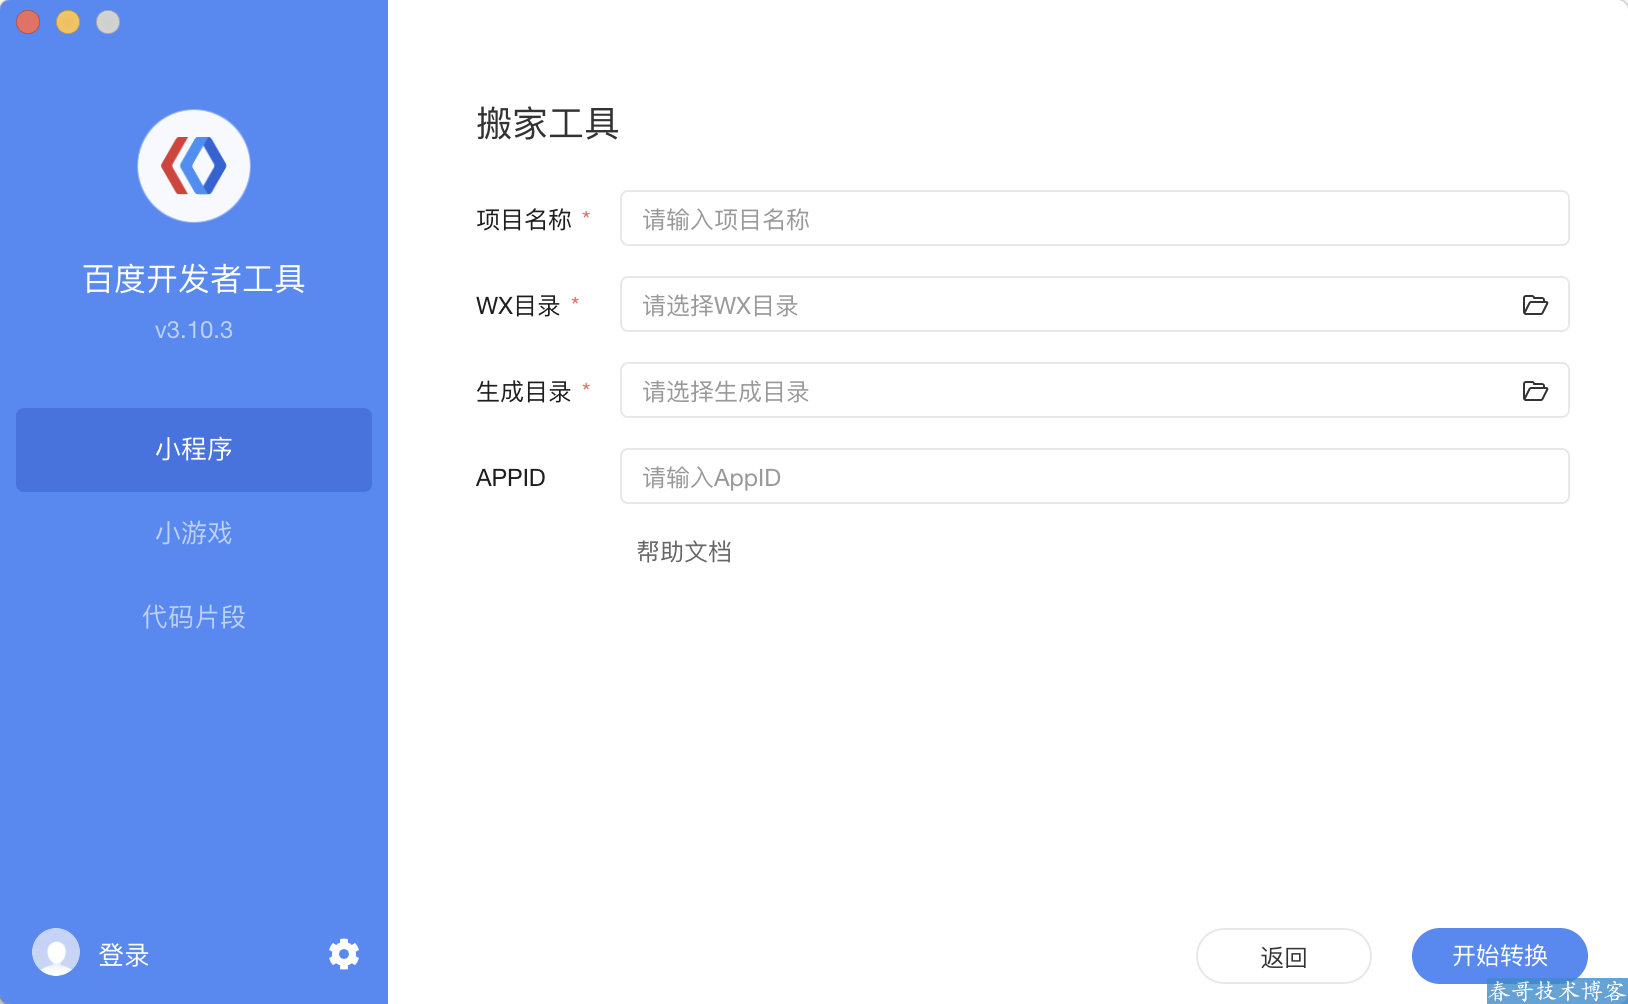Click the 项目名称 label
Screen dimensions: 1628x1004
[524, 219]
